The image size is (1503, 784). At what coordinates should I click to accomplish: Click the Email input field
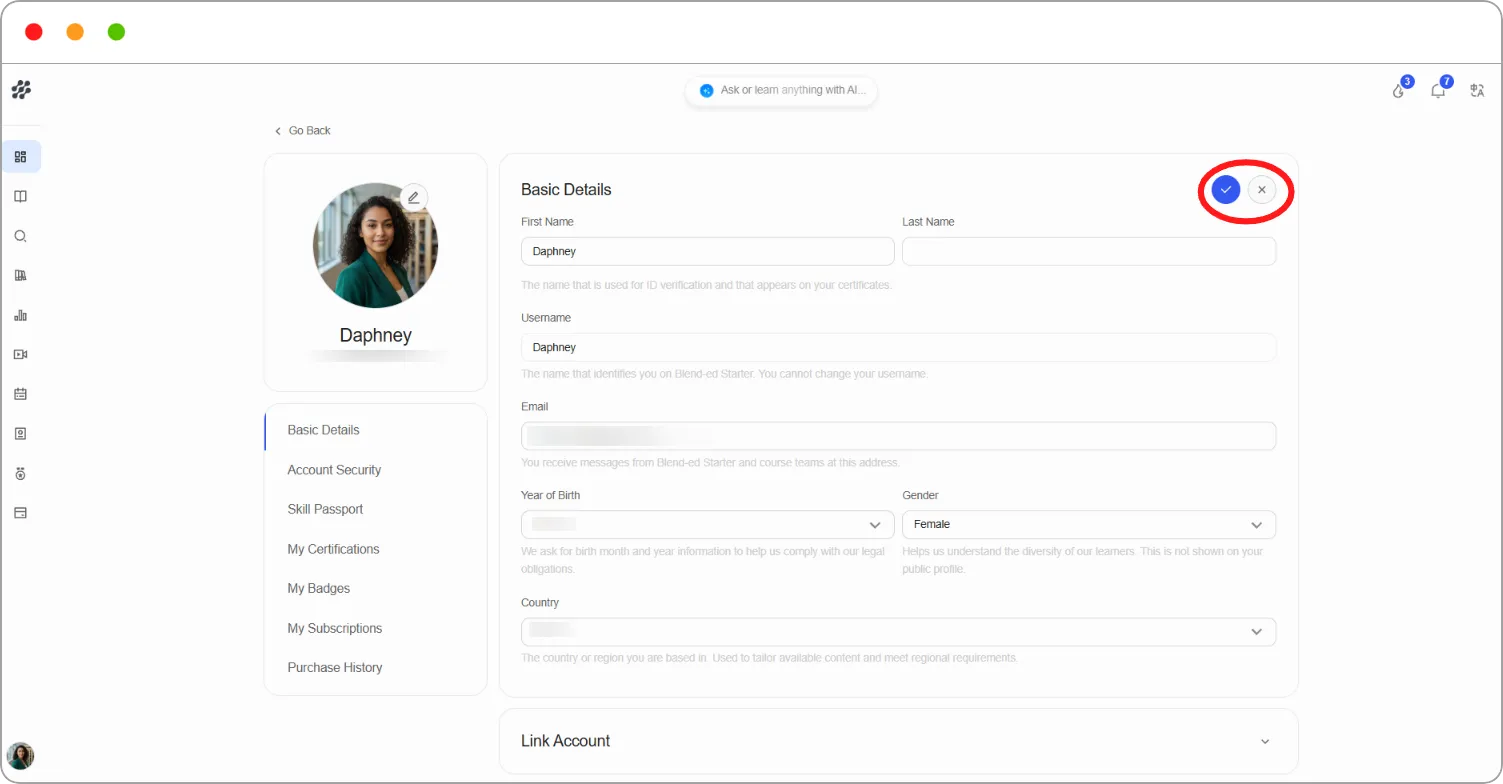click(x=898, y=436)
